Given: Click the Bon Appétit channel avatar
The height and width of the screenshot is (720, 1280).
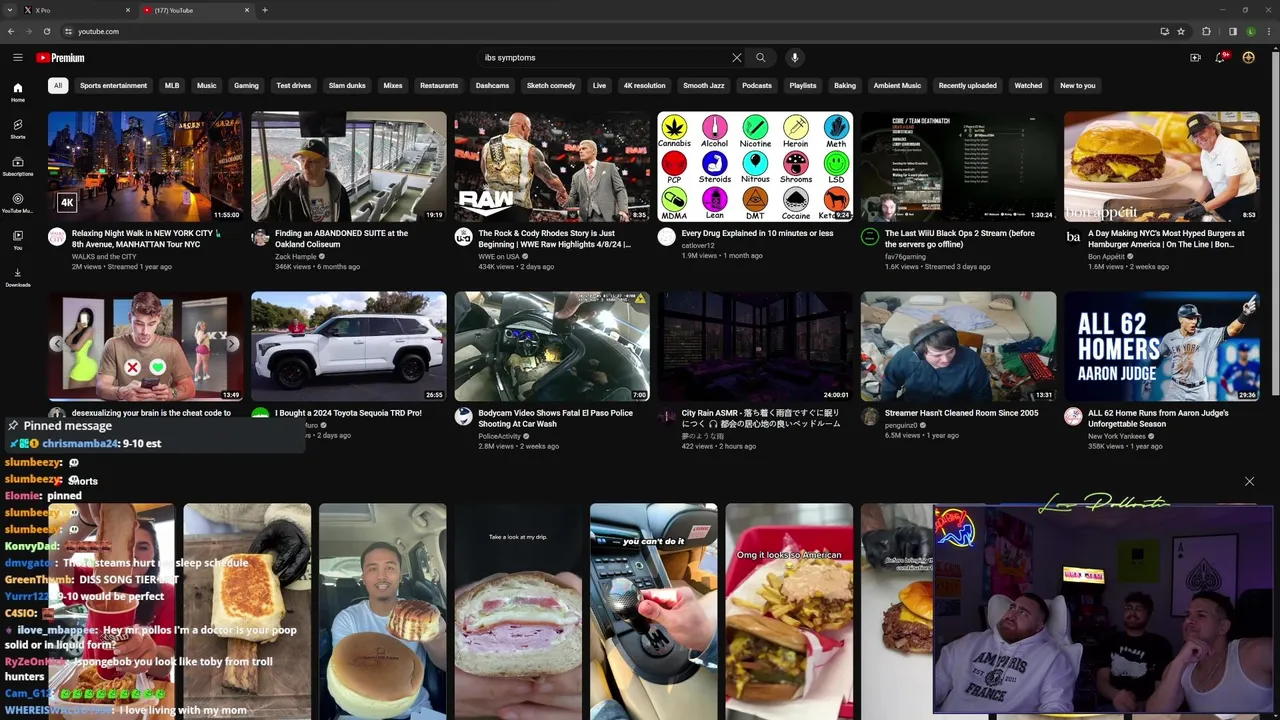Looking at the screenshot, I should click(1073, 237).
